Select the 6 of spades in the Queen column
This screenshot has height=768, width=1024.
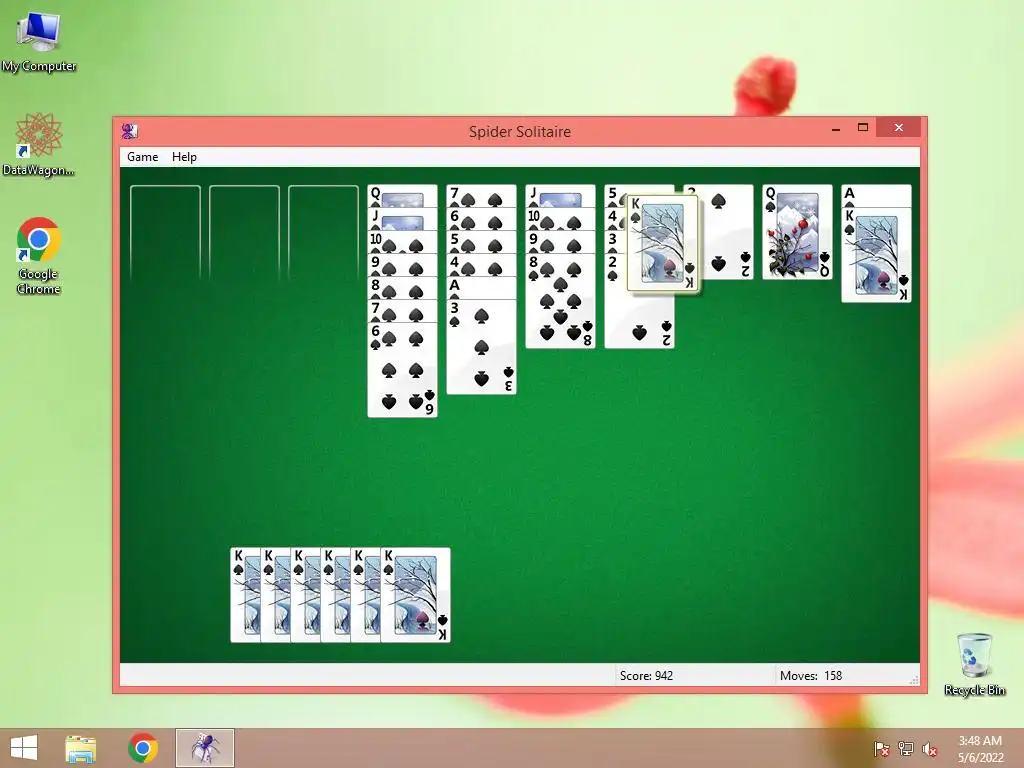tap(402, 370)
